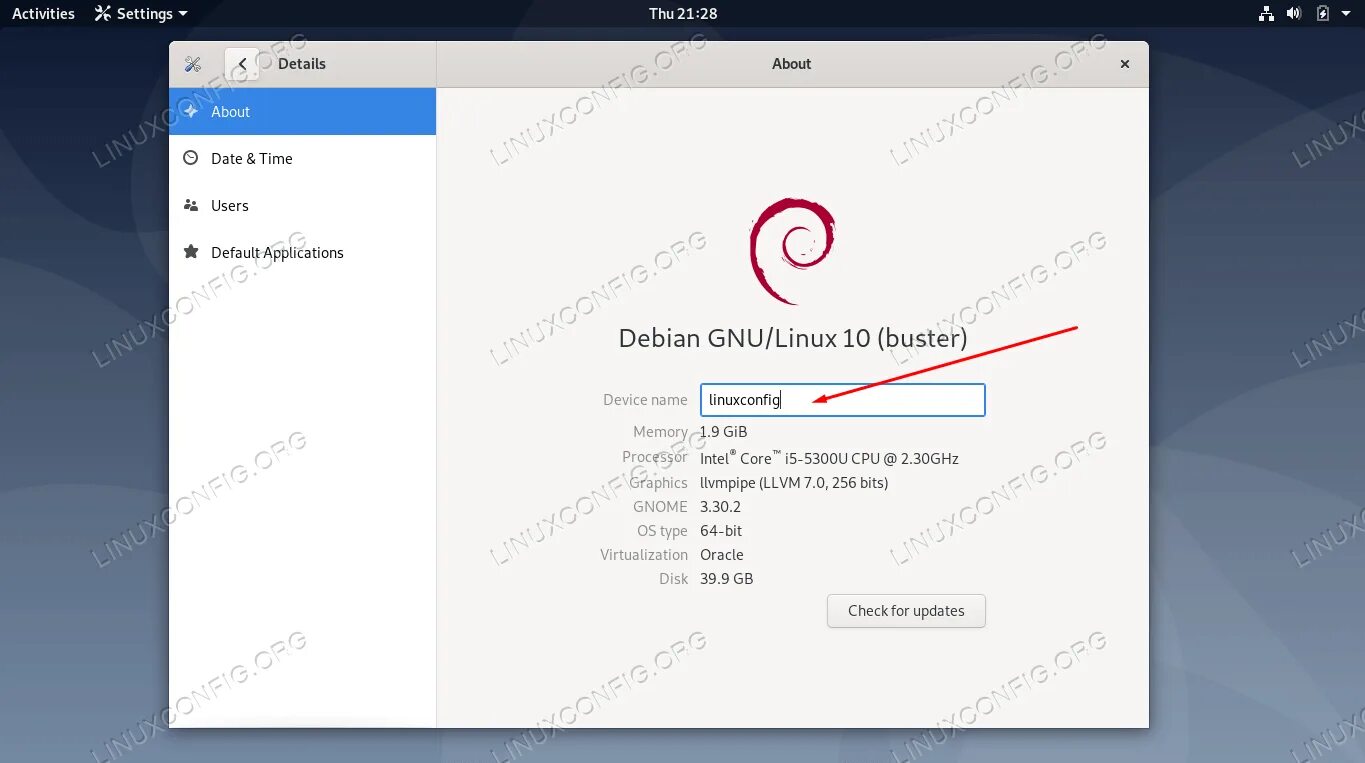
Task: Click the Details title in the header
Action: pos(302,64)
